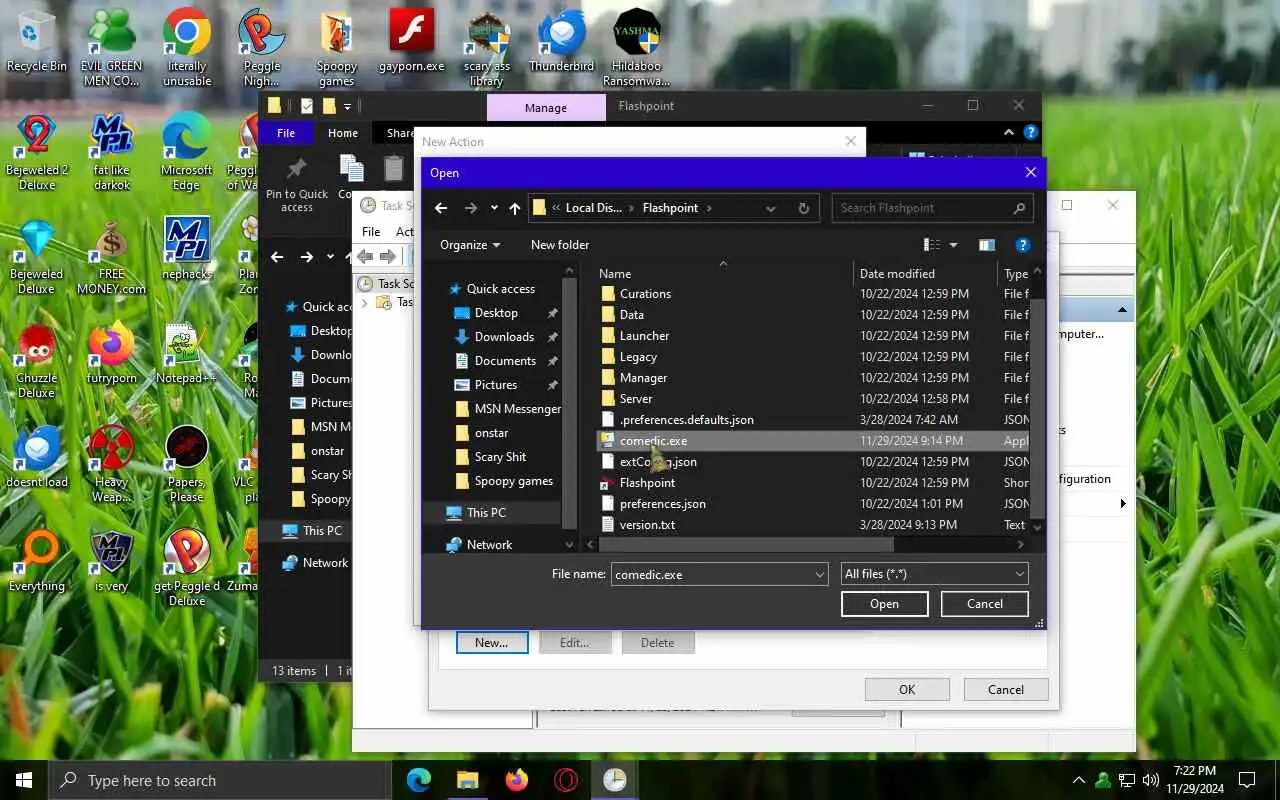Viewport: 1280px width, 800px height.
Task: Open the Home tab in Flashpoint Explorer
Action: [343, 133]
